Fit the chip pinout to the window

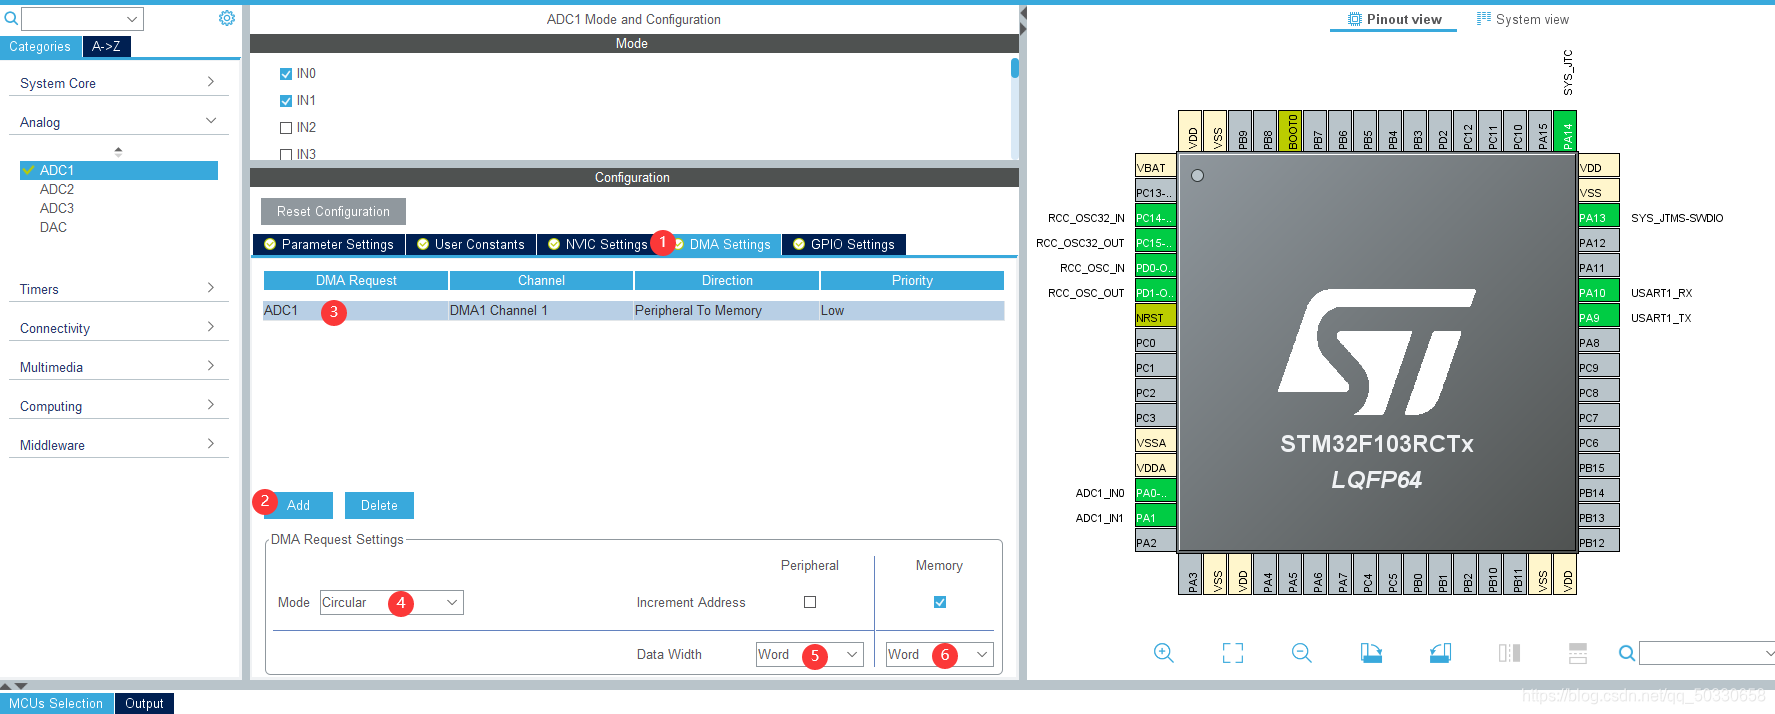1233,653
